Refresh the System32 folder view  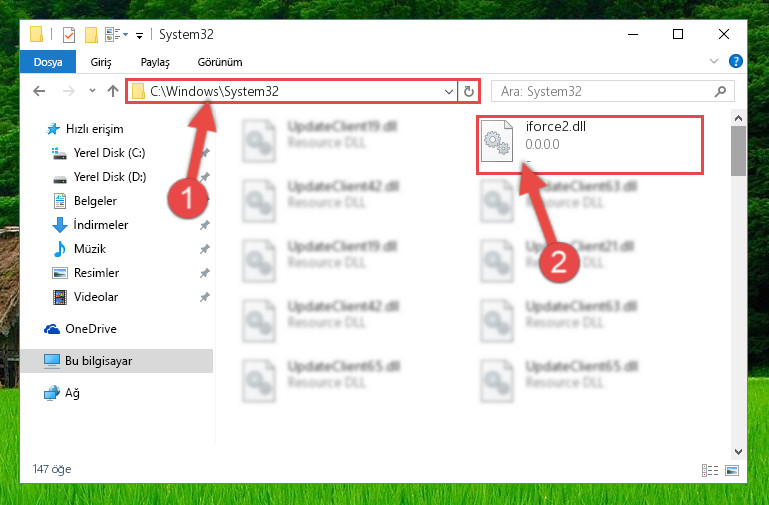tap(469, 91)
